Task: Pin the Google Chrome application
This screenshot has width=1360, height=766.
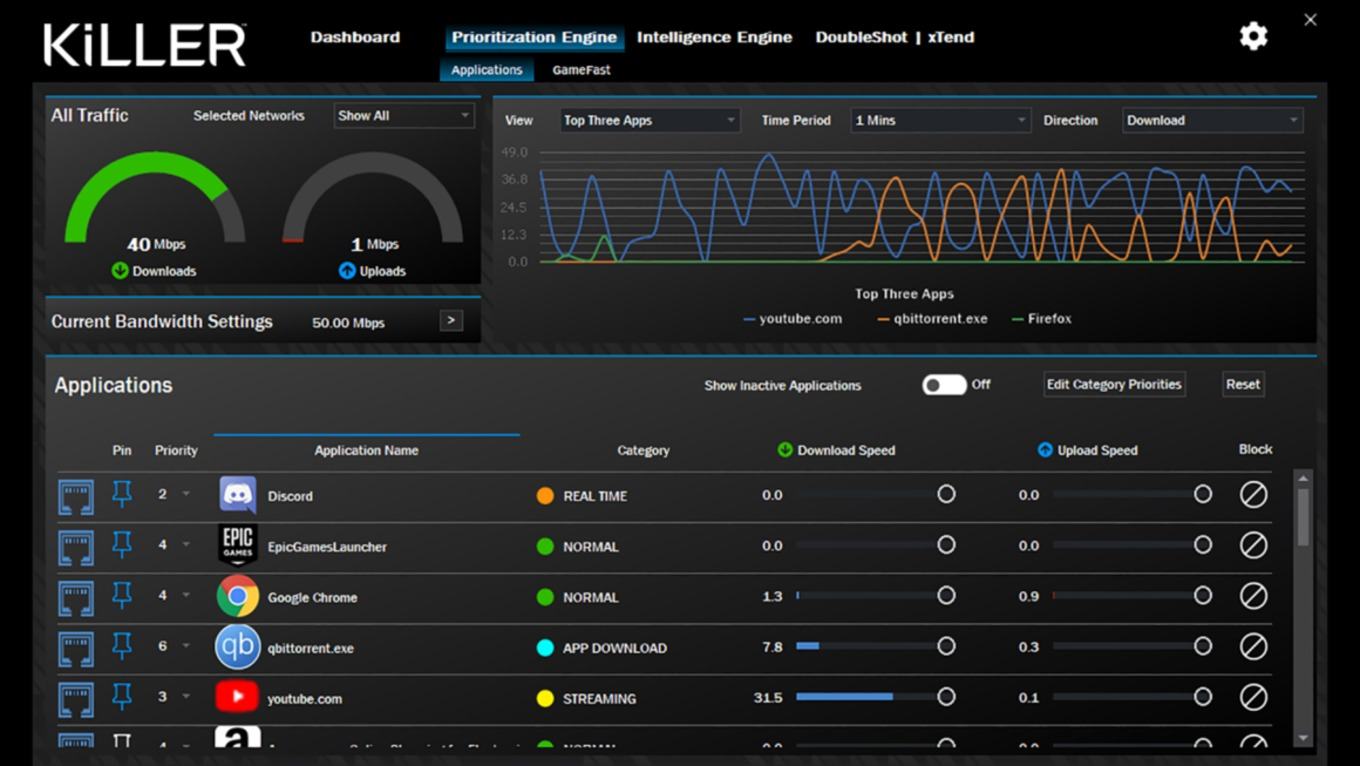Action: 122,595
